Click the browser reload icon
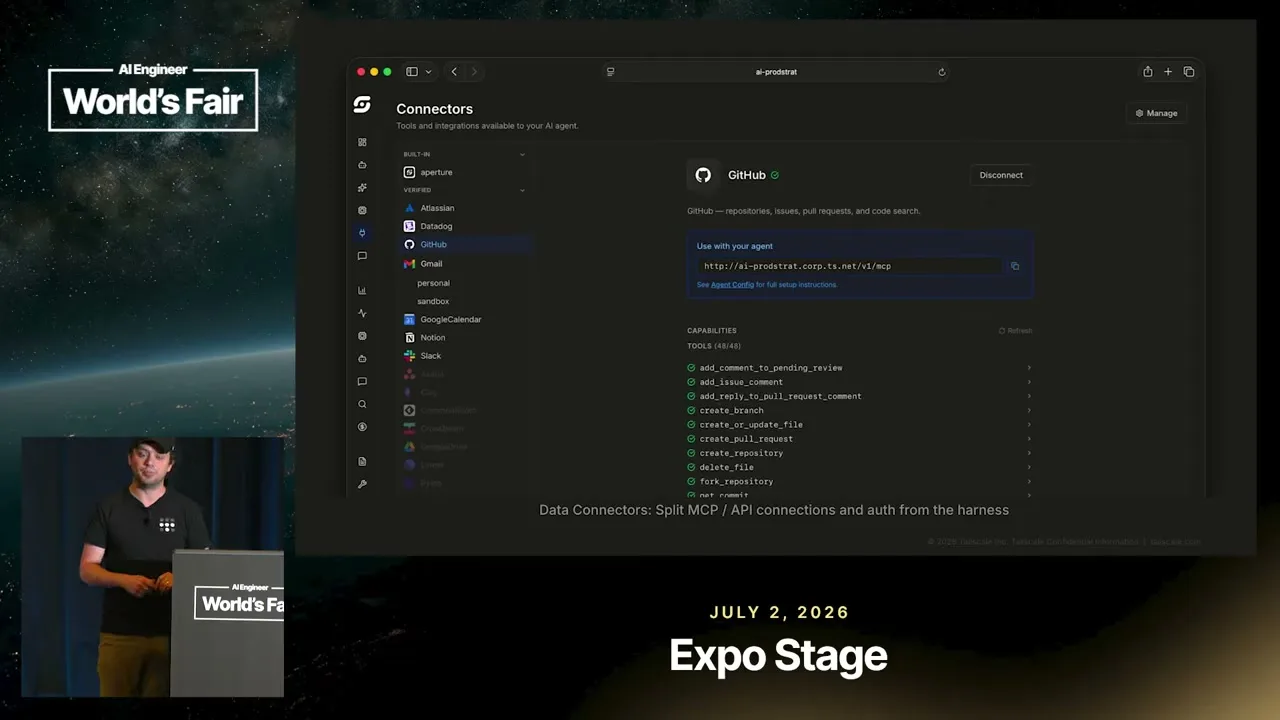The width and height of the screenshot is (1280, 720). [x=942, y=72]
